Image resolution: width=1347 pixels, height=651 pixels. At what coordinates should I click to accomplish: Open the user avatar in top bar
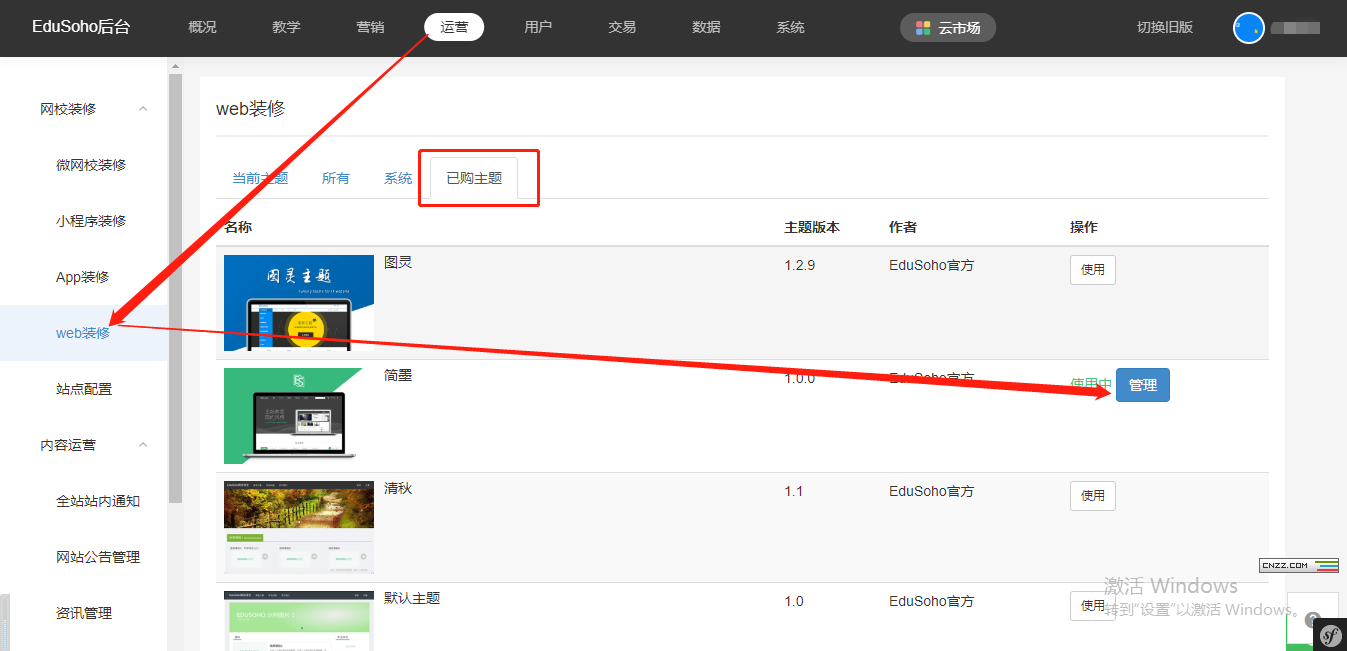(x=1249, y=28)
